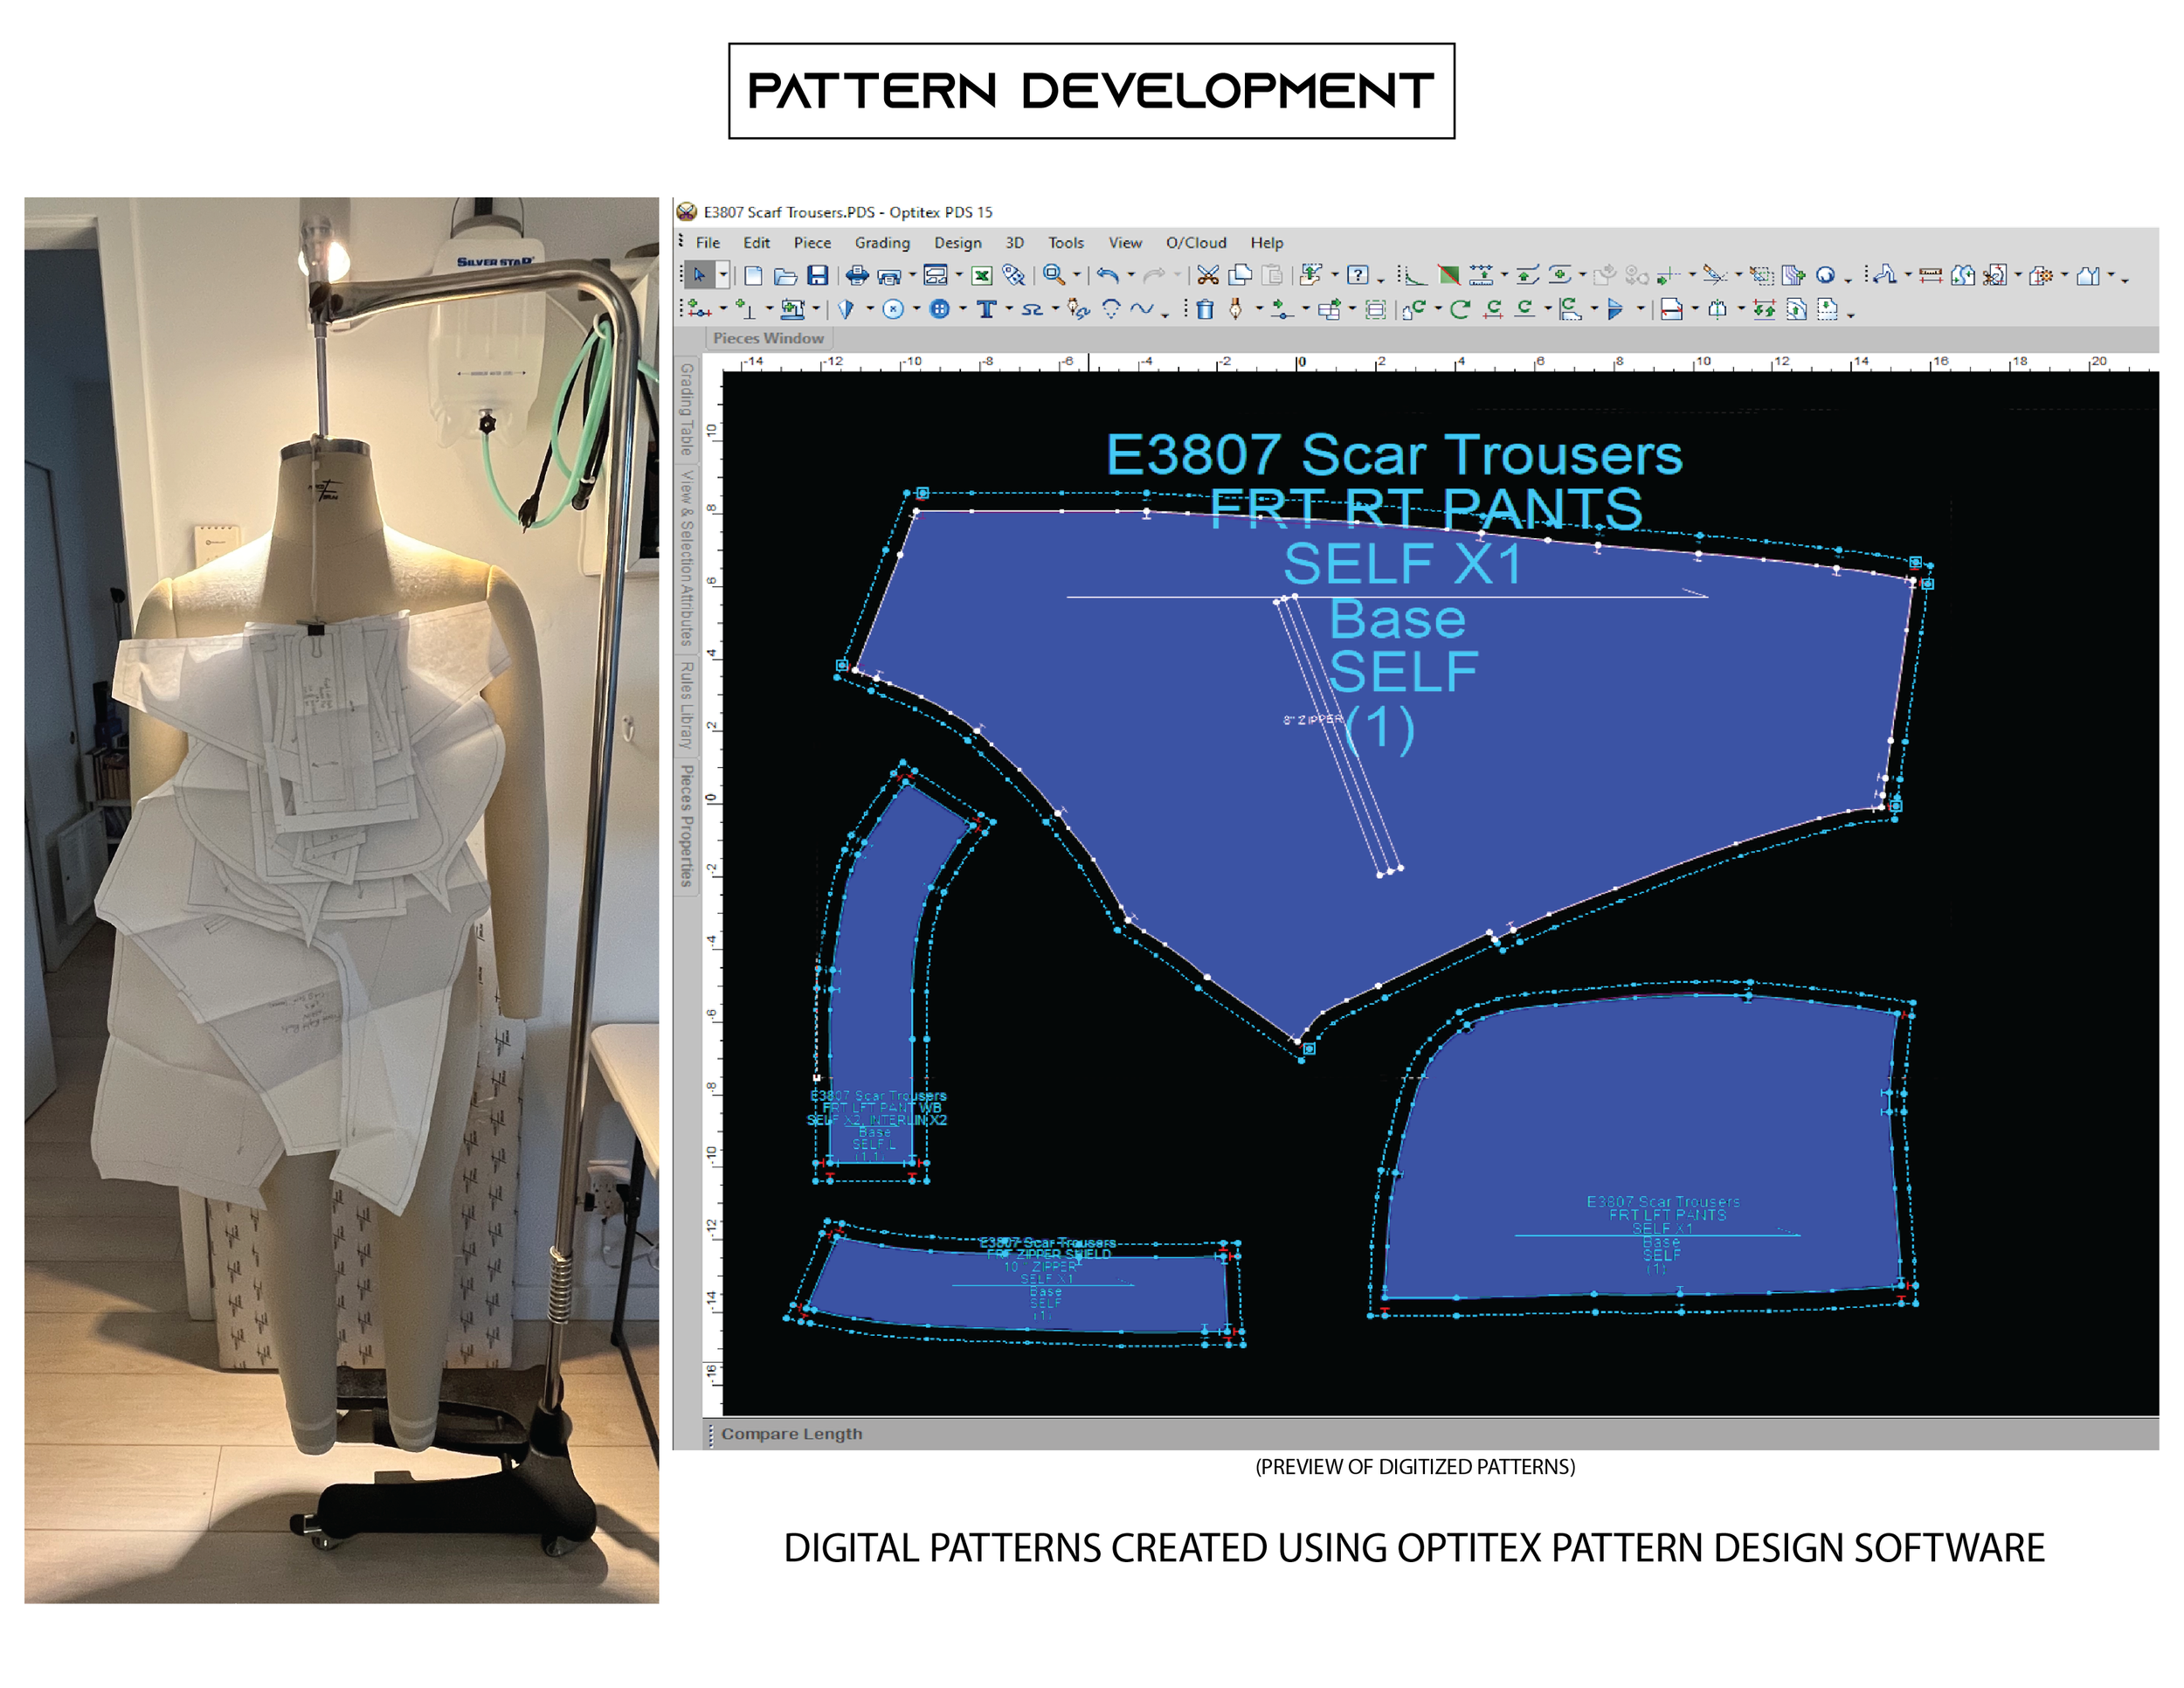Viewport: 2184px width, 1688px height.
Task: Open the Piece menu
Action: (812, 243)
